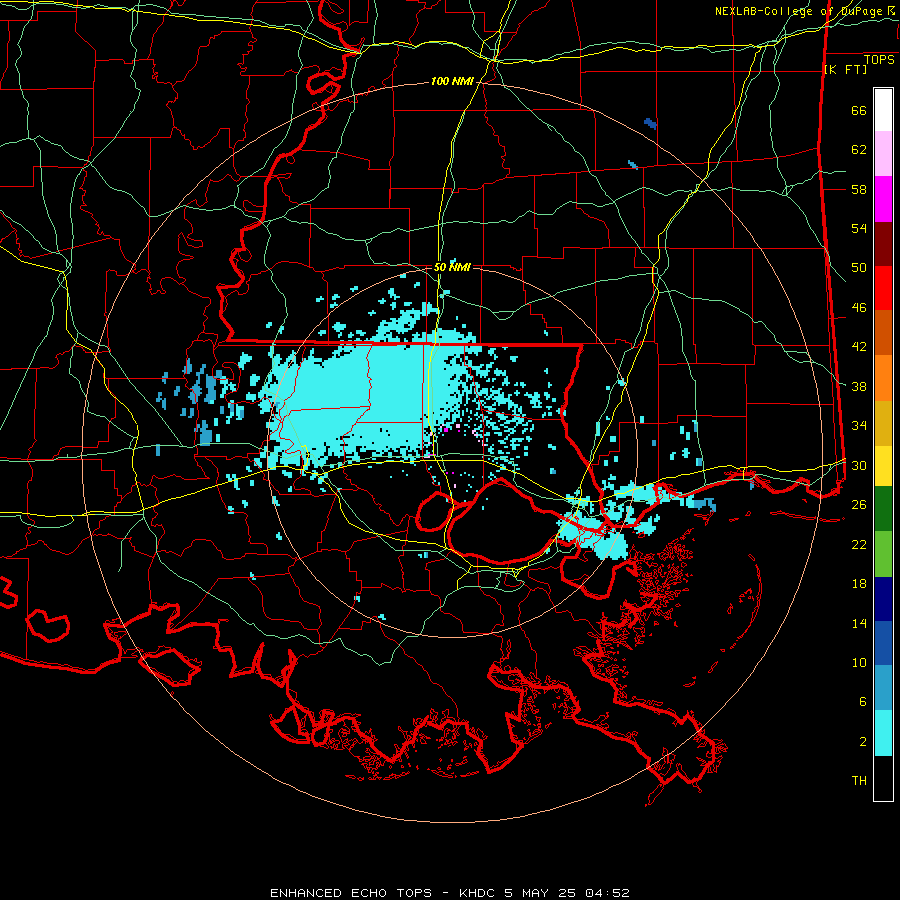Click the '04:52' timestamp in the caption
The image size is (900, 900).
607,893
